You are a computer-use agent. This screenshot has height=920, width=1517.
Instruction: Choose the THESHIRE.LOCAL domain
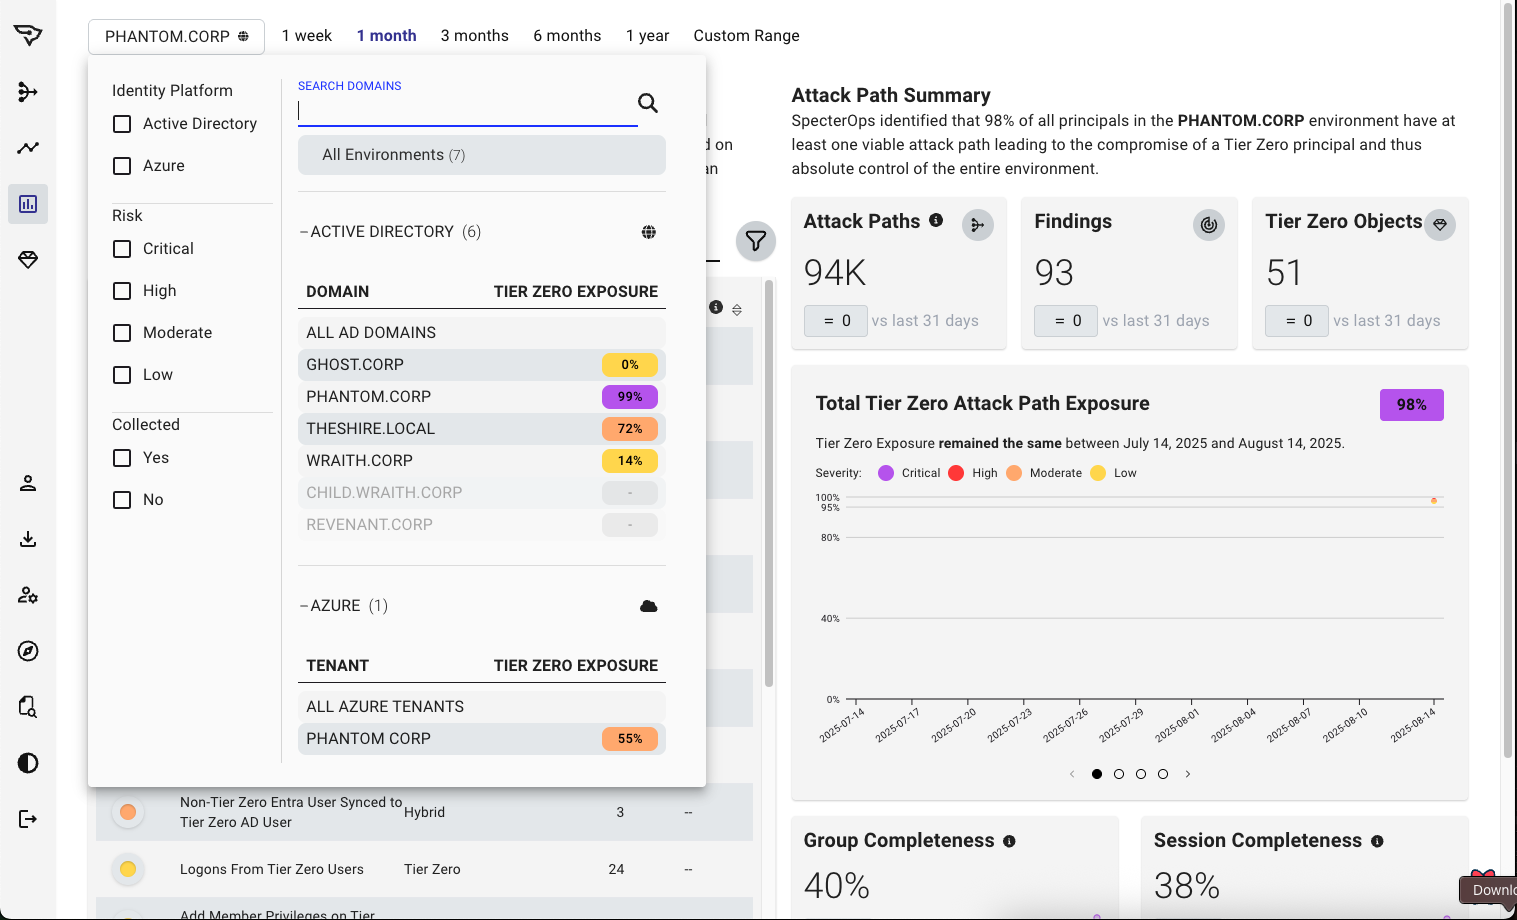pyautogui.click(x=482, y=429)
